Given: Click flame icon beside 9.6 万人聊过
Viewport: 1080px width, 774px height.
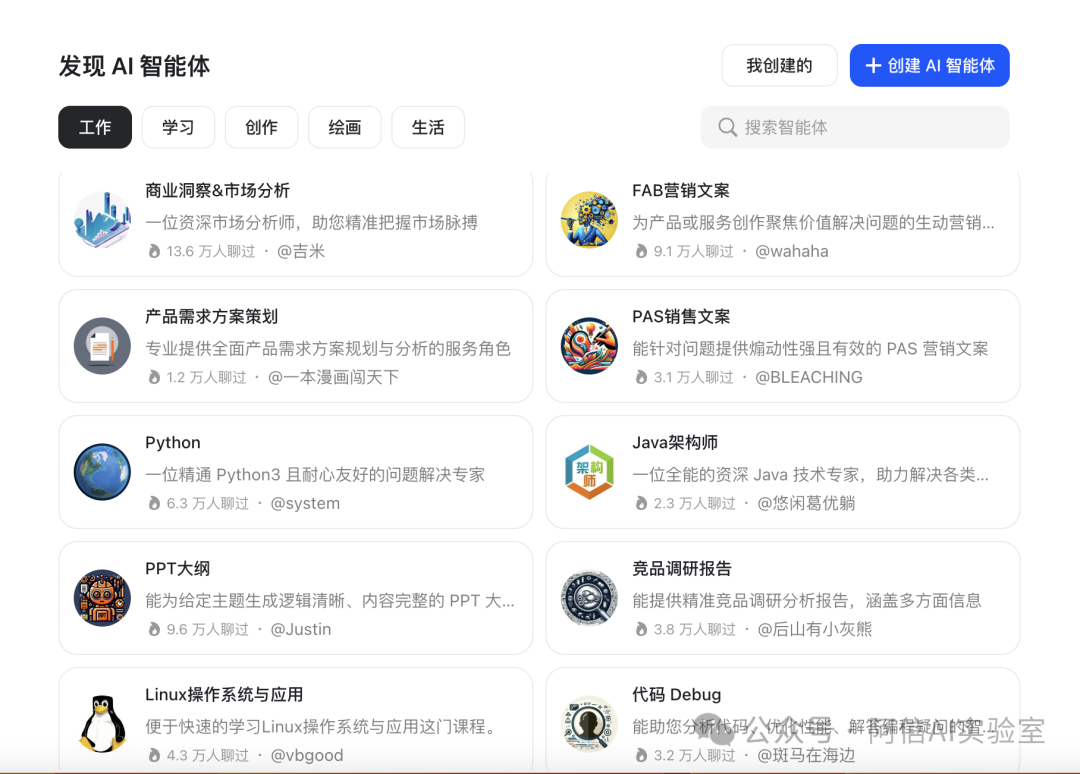Looking at the screenshot, I should [x=154, y=629].
